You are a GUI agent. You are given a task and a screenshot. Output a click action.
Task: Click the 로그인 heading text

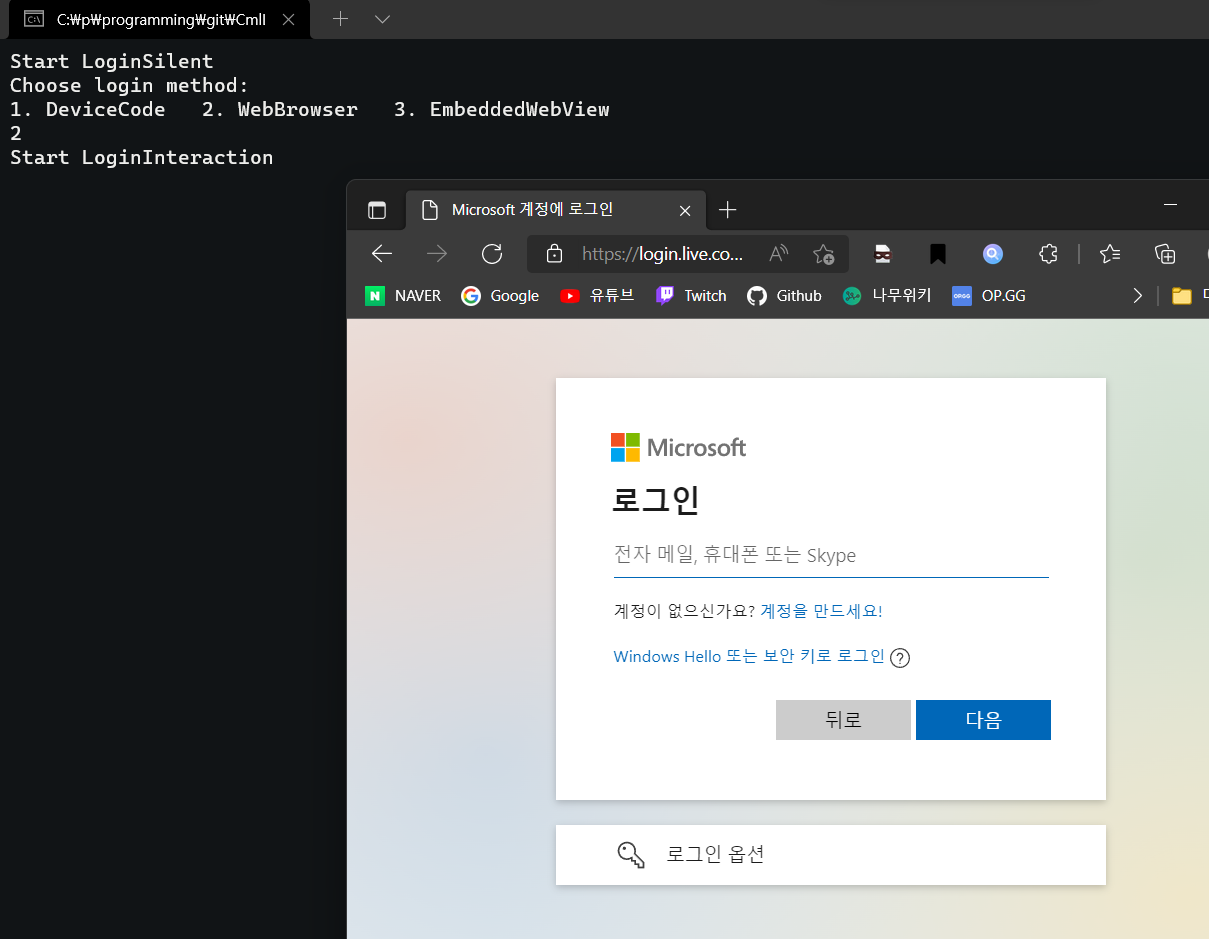tap(655, 499)
